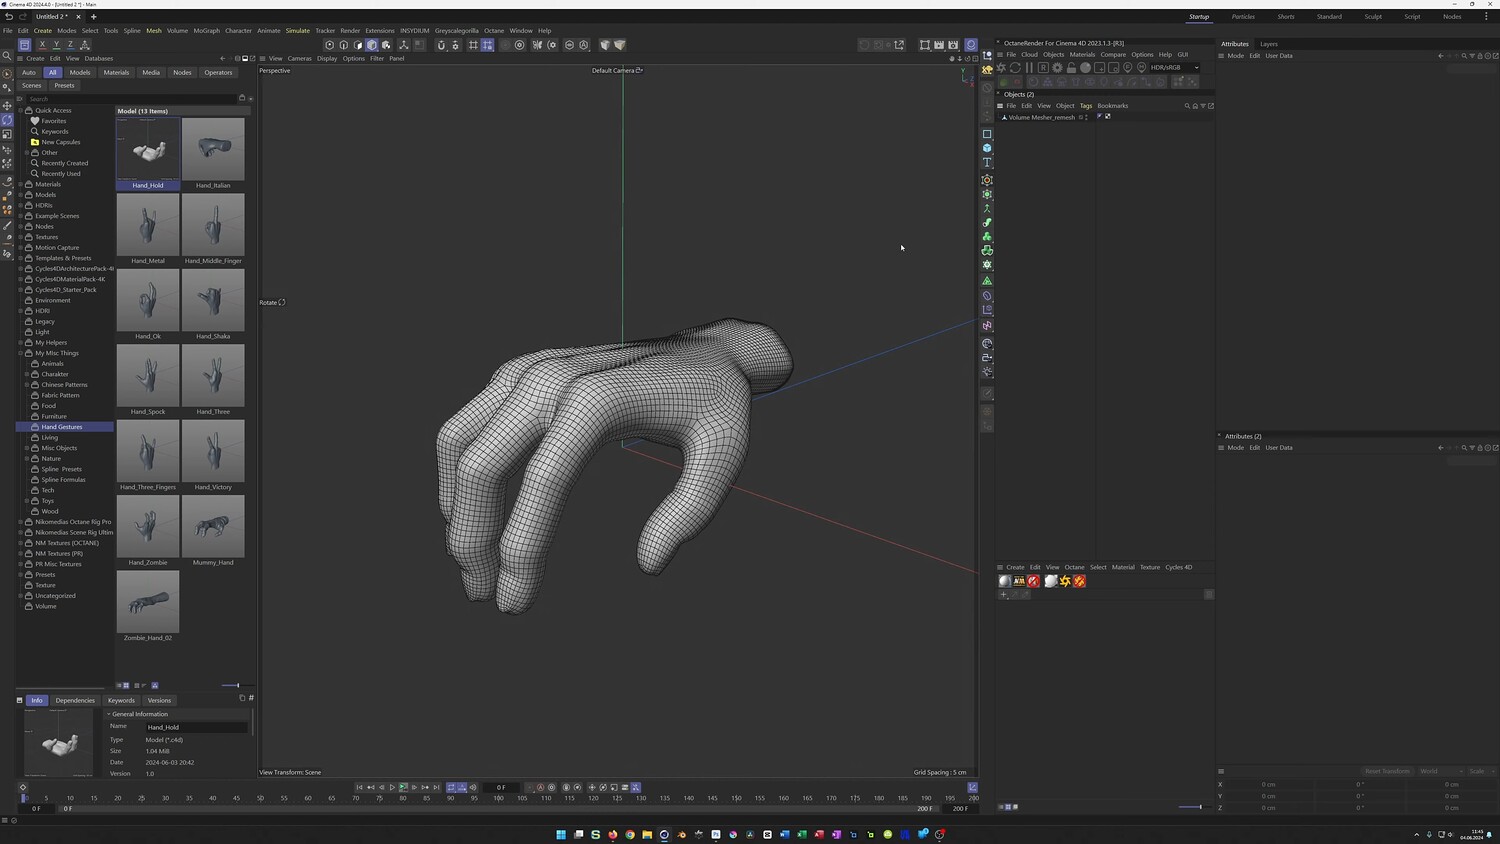Viewport: 1500px width, 844px height.
Task: Collapse the General Information section
Action: [108, 714]
